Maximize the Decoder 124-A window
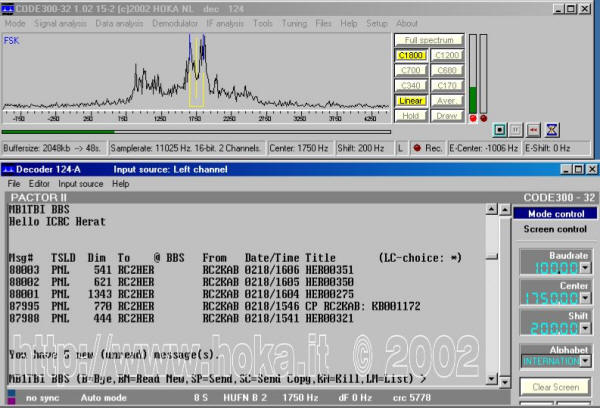 579,169
